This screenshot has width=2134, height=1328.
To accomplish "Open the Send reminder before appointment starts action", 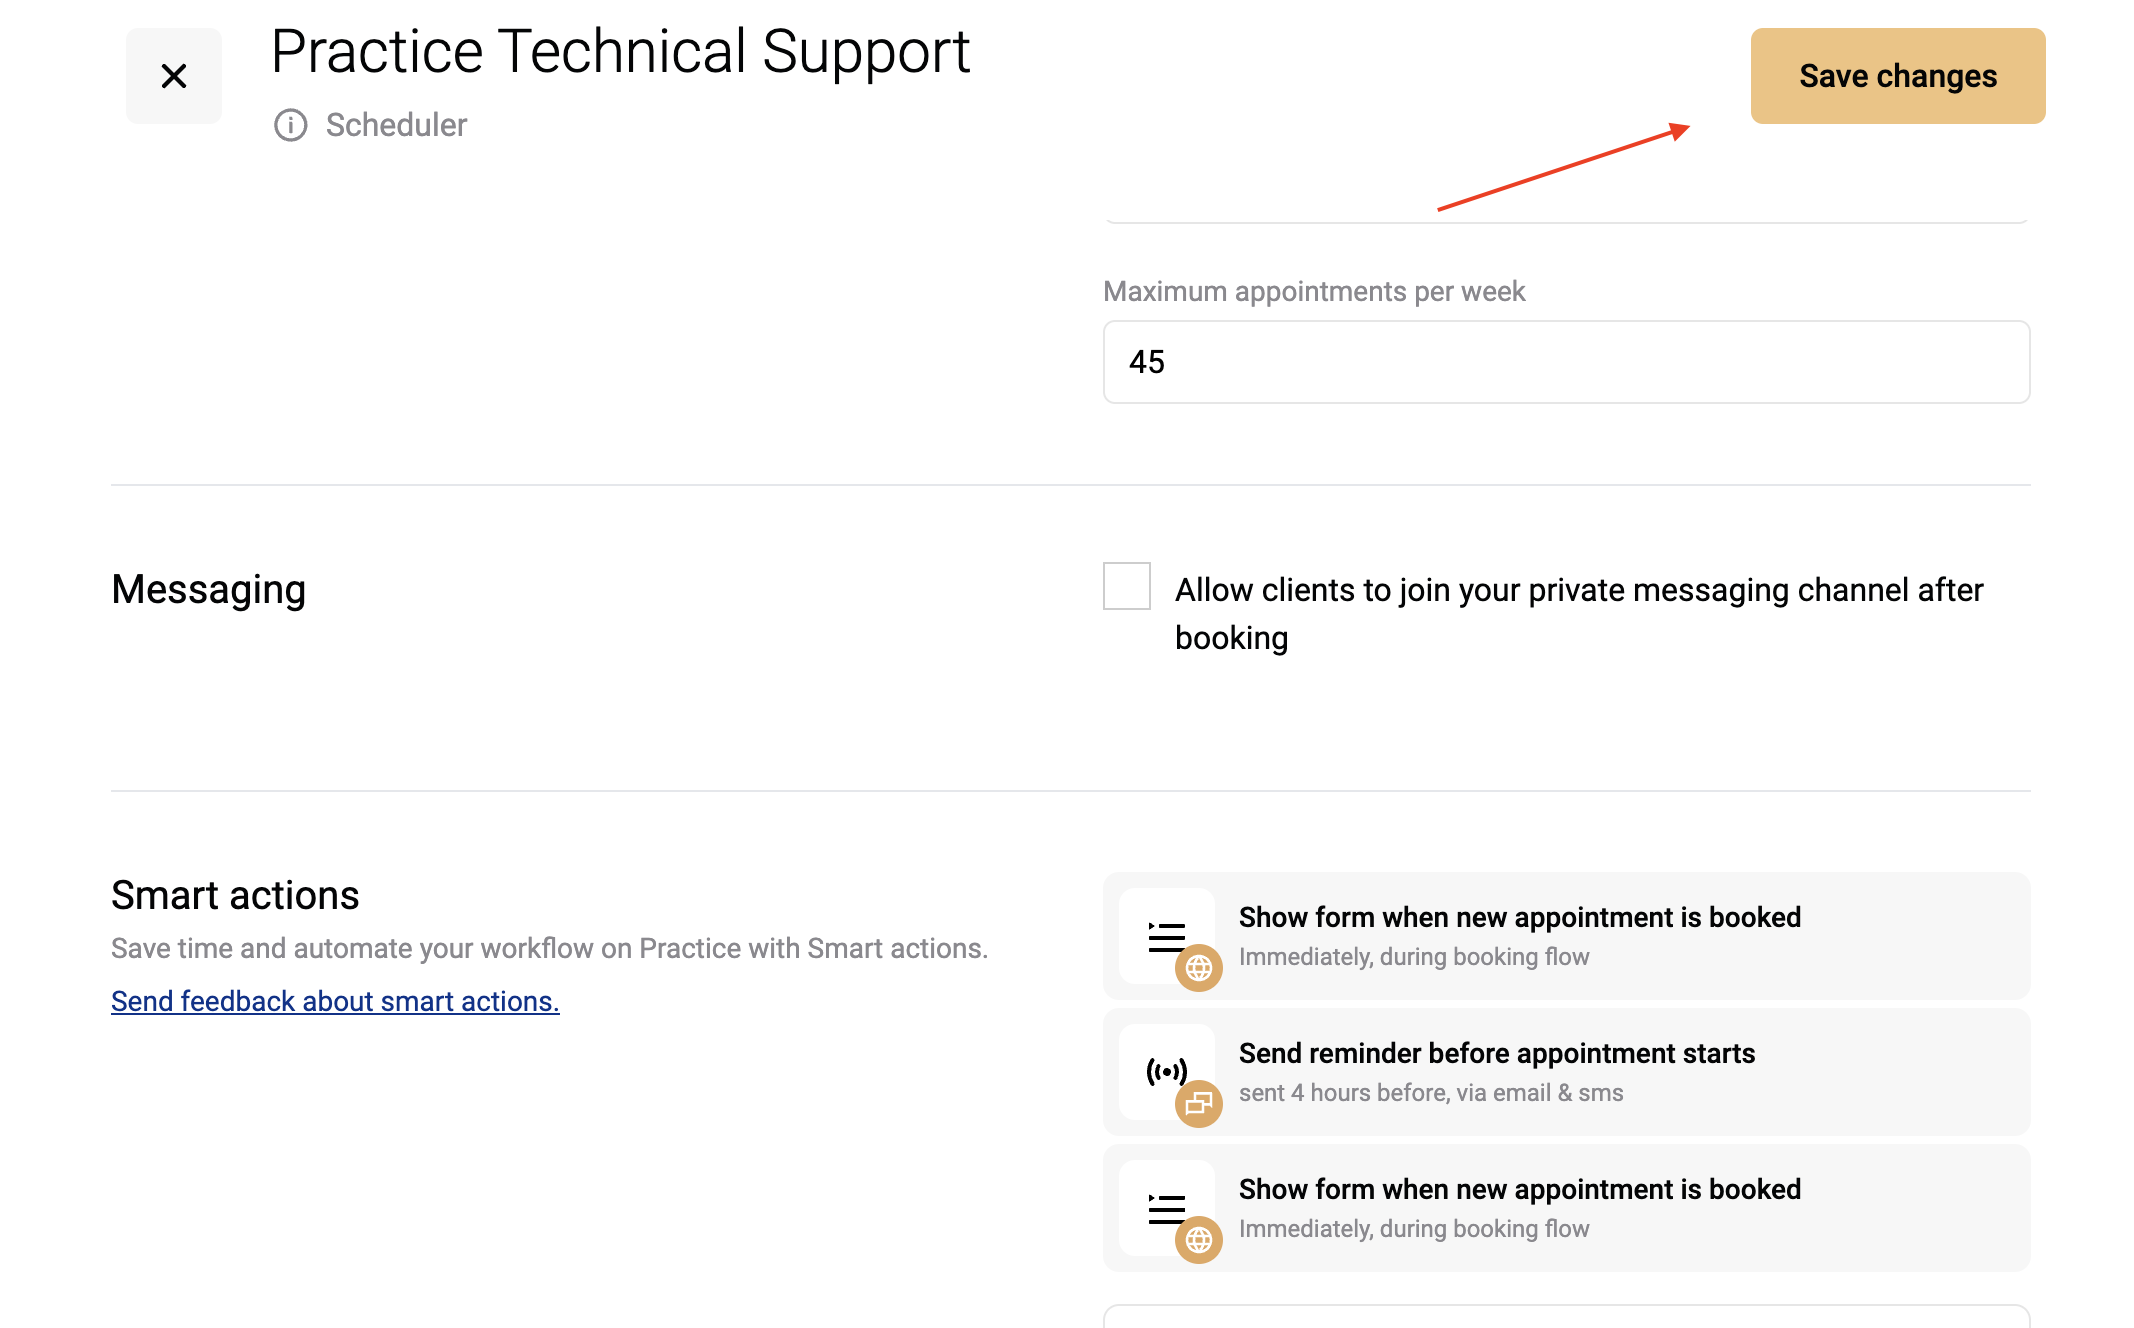I will (1566, 1072).
